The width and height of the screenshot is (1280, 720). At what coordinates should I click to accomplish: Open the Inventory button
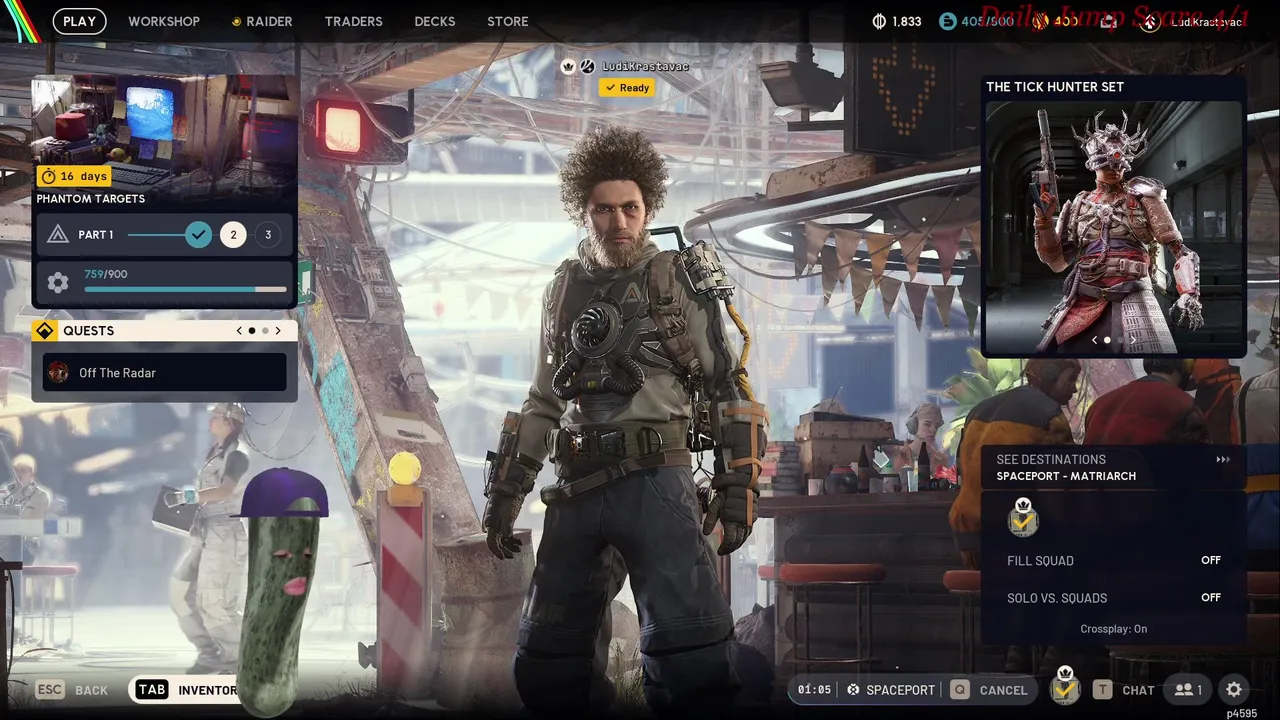(x=184, y=690)
